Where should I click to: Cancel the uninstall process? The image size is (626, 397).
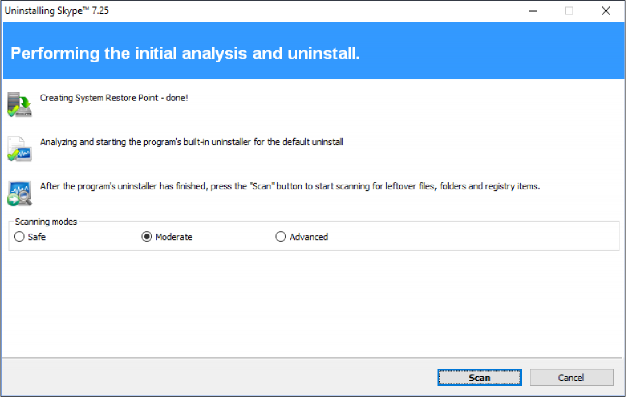(x=571, y=377)
